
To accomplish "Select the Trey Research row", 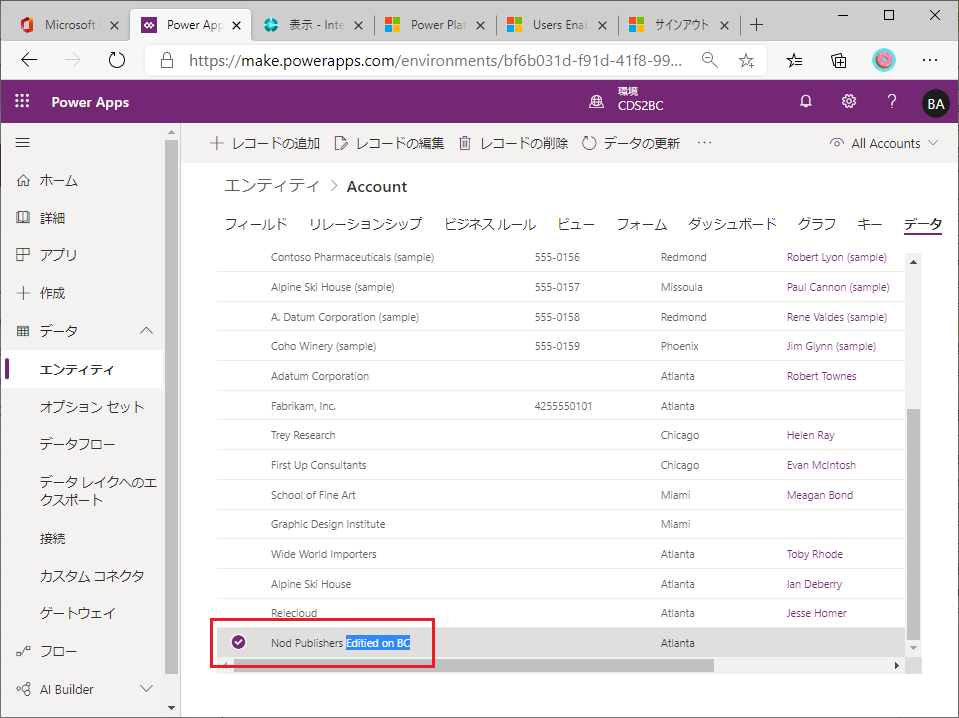I will click(560, 435).
